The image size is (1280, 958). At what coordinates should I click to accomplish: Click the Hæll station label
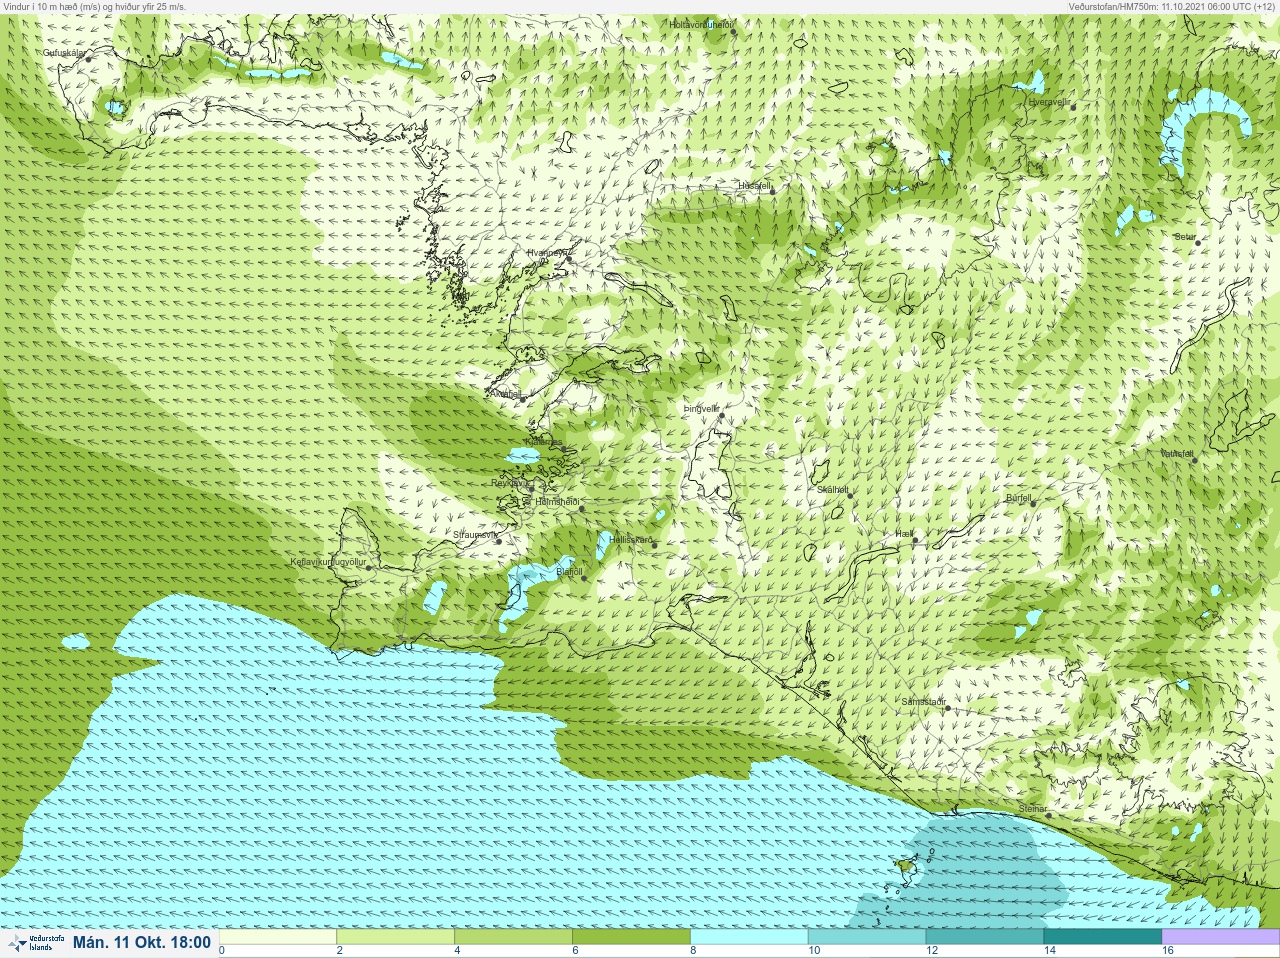904,534
